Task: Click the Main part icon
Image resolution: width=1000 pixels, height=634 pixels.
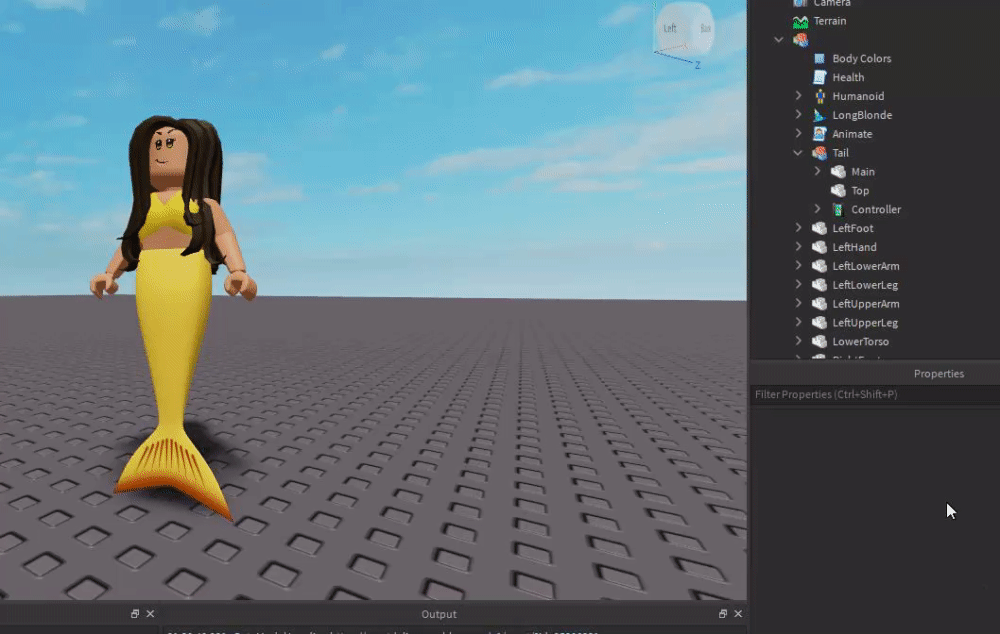Action: pos(839,172)
